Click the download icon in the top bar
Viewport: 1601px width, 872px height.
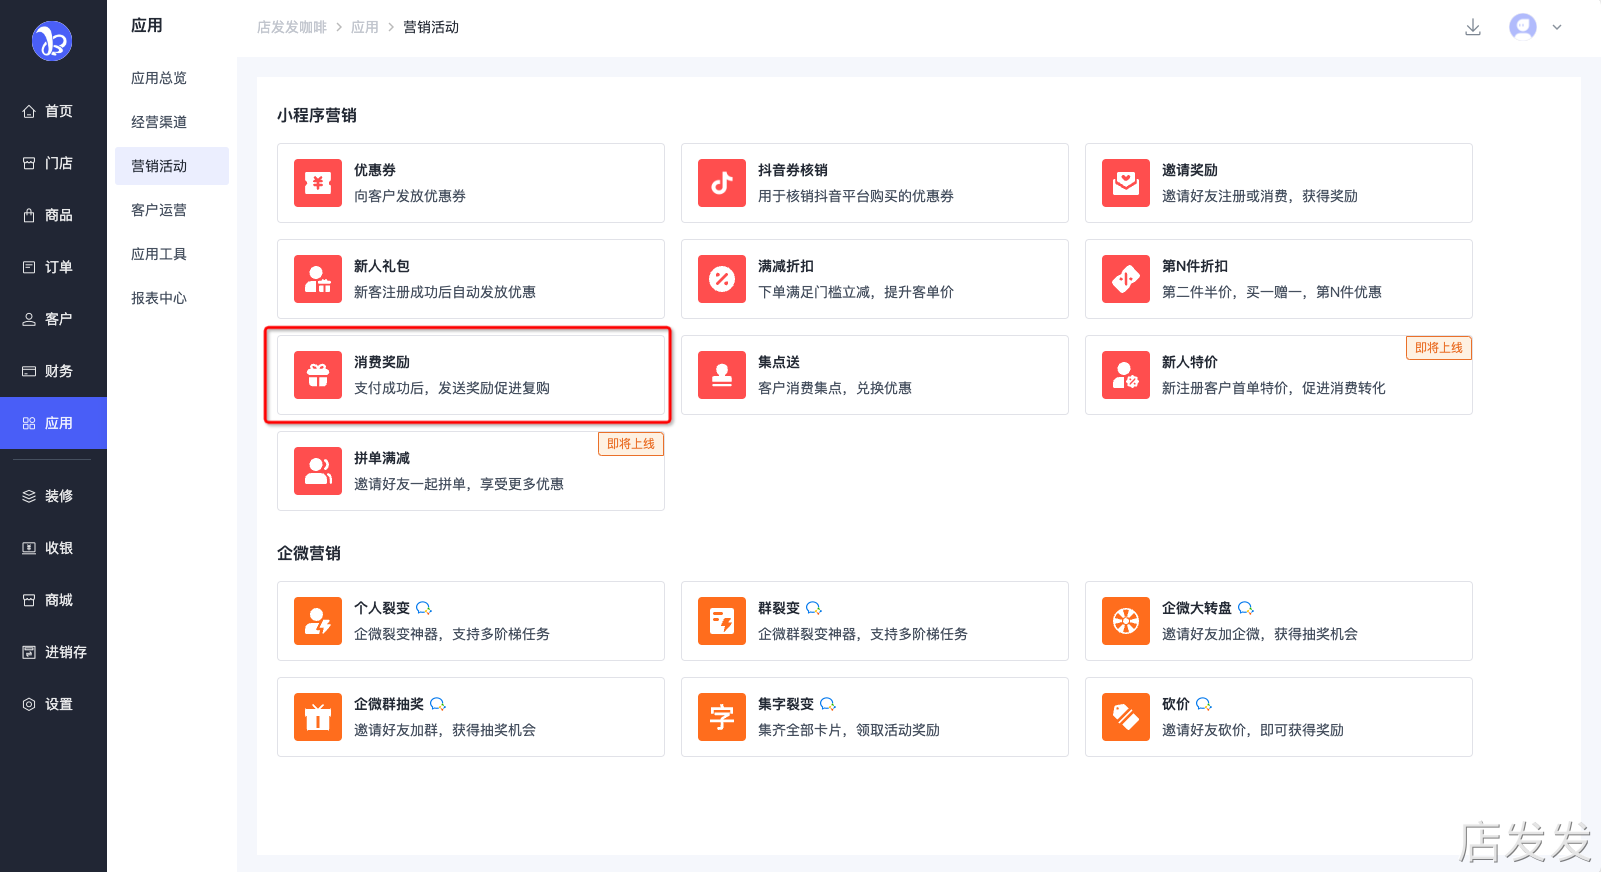pos(1472,27)
